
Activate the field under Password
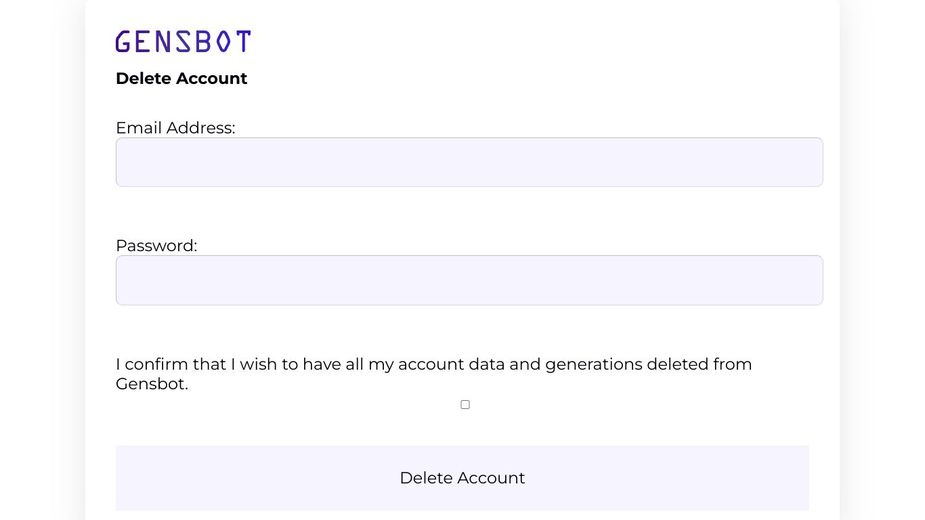[x=469, y=280]
